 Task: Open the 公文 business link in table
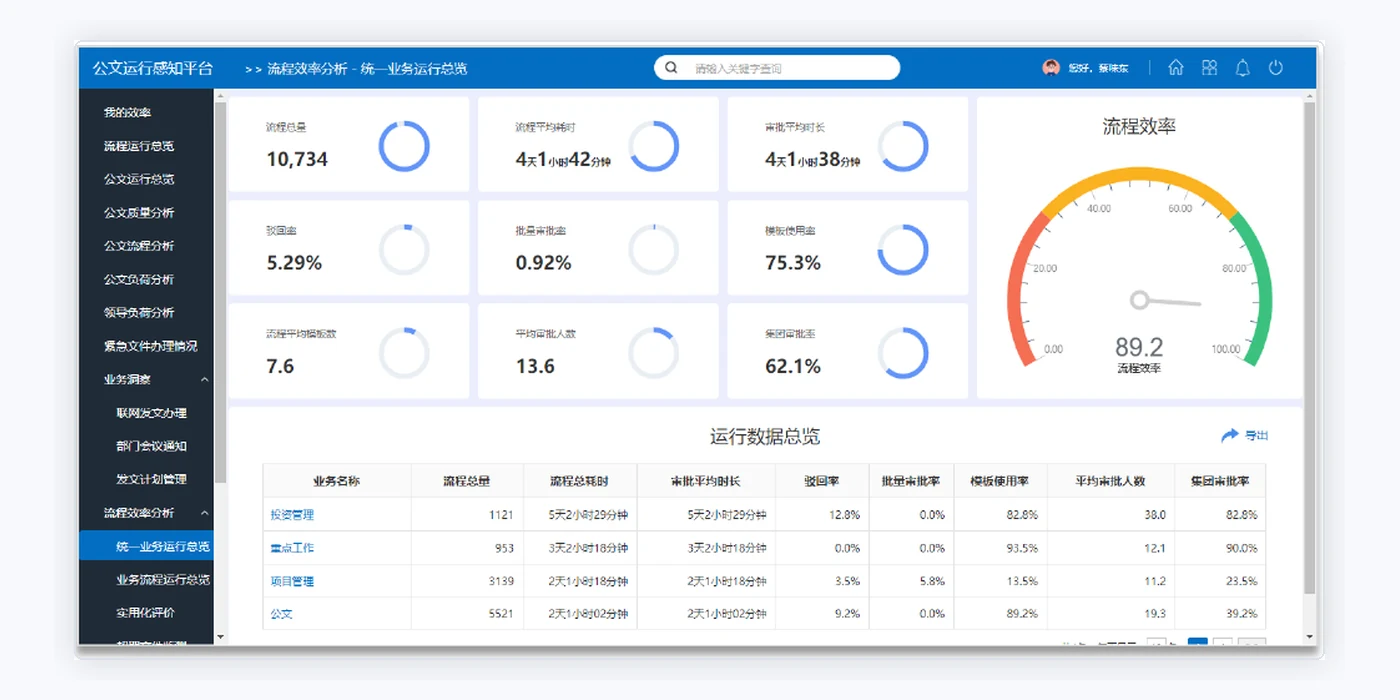(281, 614)
